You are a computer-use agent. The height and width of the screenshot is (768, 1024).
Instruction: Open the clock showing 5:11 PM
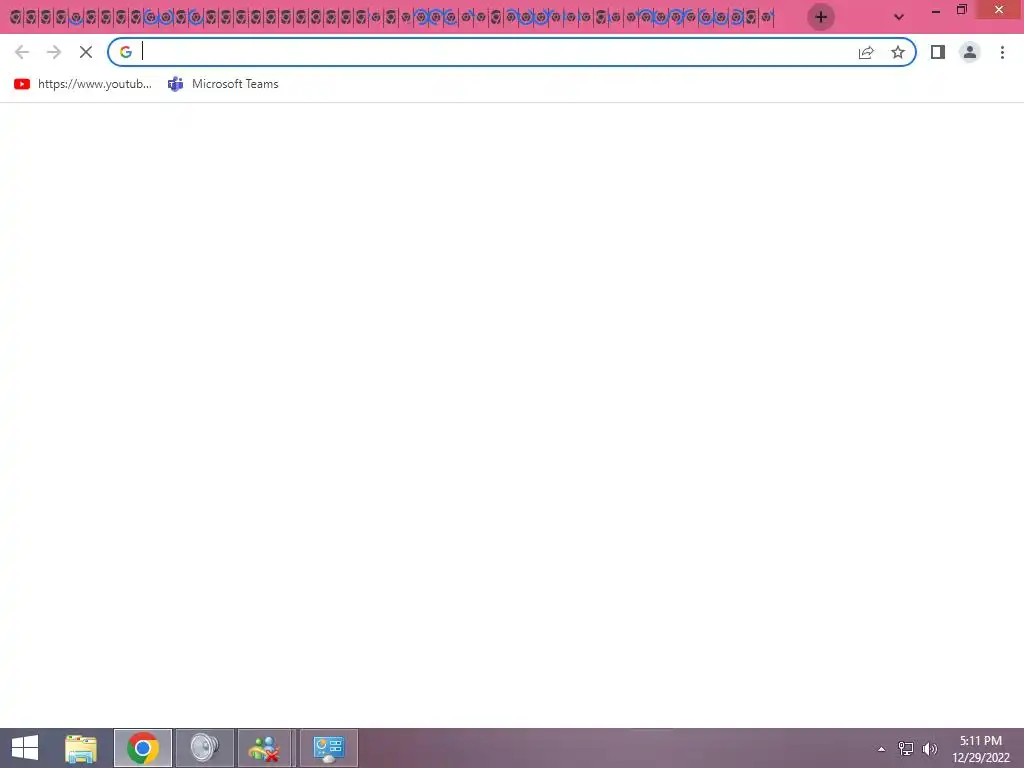(980, 748)
